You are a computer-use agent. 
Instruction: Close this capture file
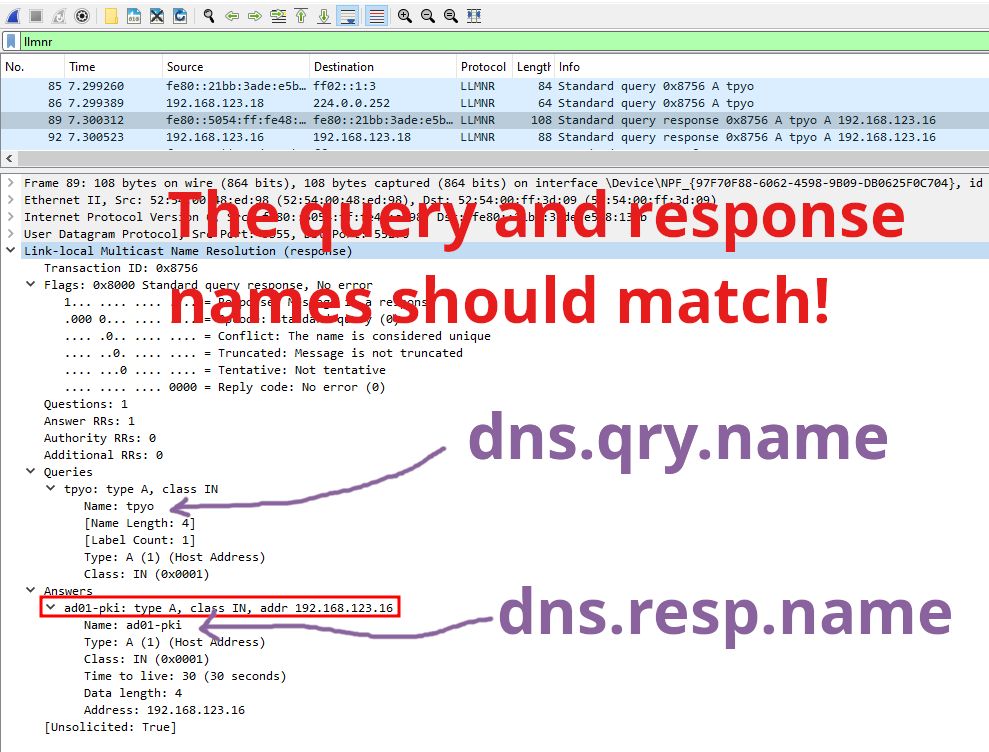pyautogui.click(x=156, y=16)
